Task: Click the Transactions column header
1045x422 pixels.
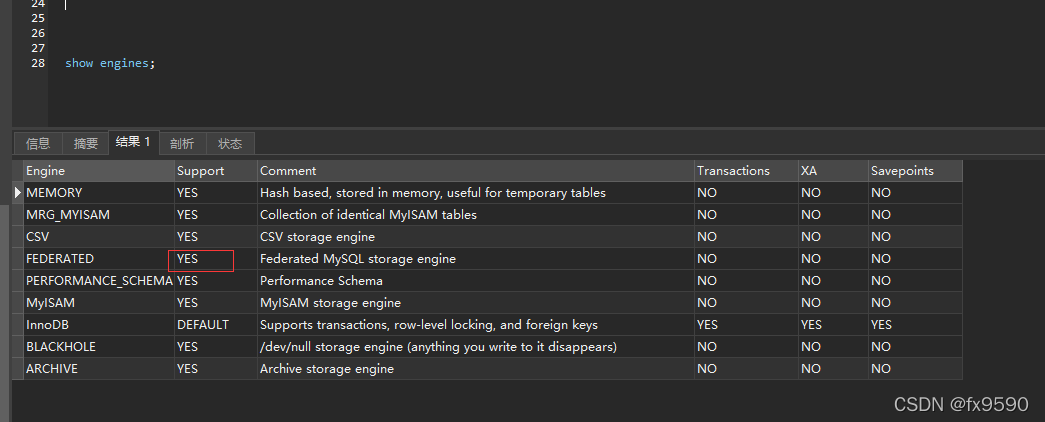Action: (x=745, y=171)
